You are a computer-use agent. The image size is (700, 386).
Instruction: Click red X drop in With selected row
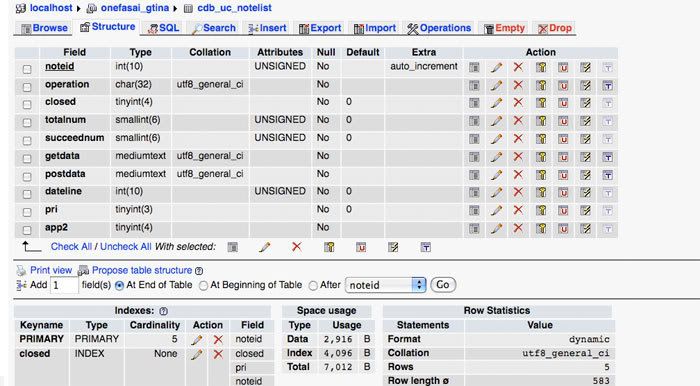click(x=296, y=247)
